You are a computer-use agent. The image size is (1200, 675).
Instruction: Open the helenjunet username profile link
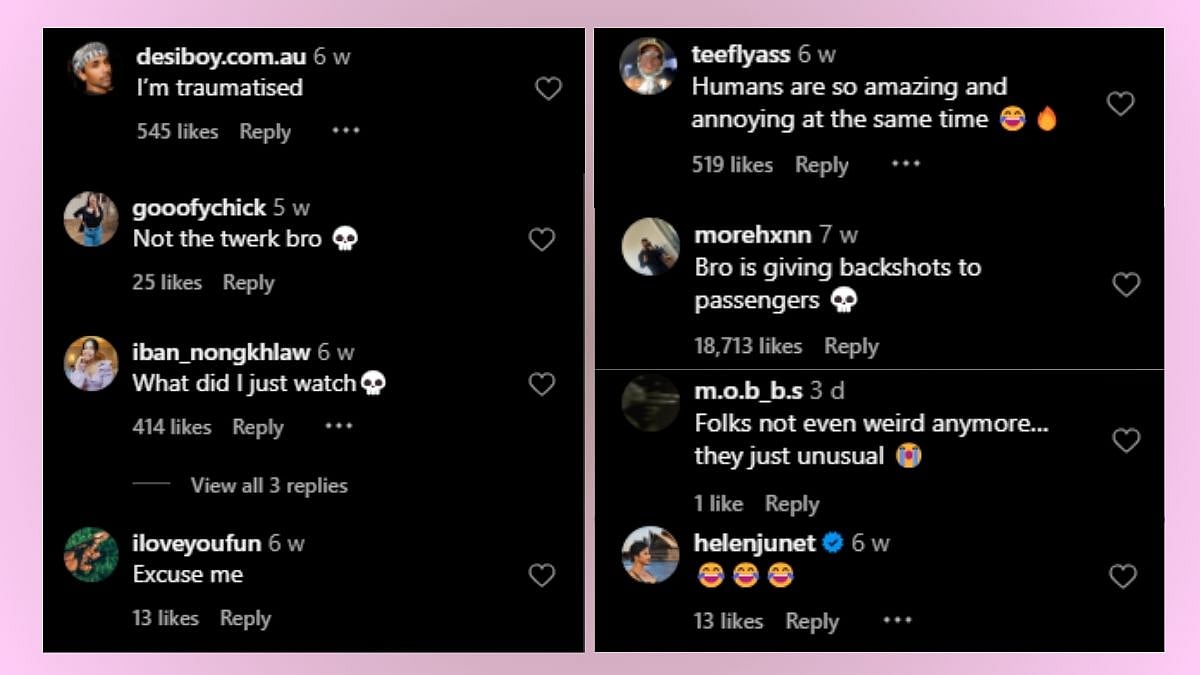pos(755,543)
